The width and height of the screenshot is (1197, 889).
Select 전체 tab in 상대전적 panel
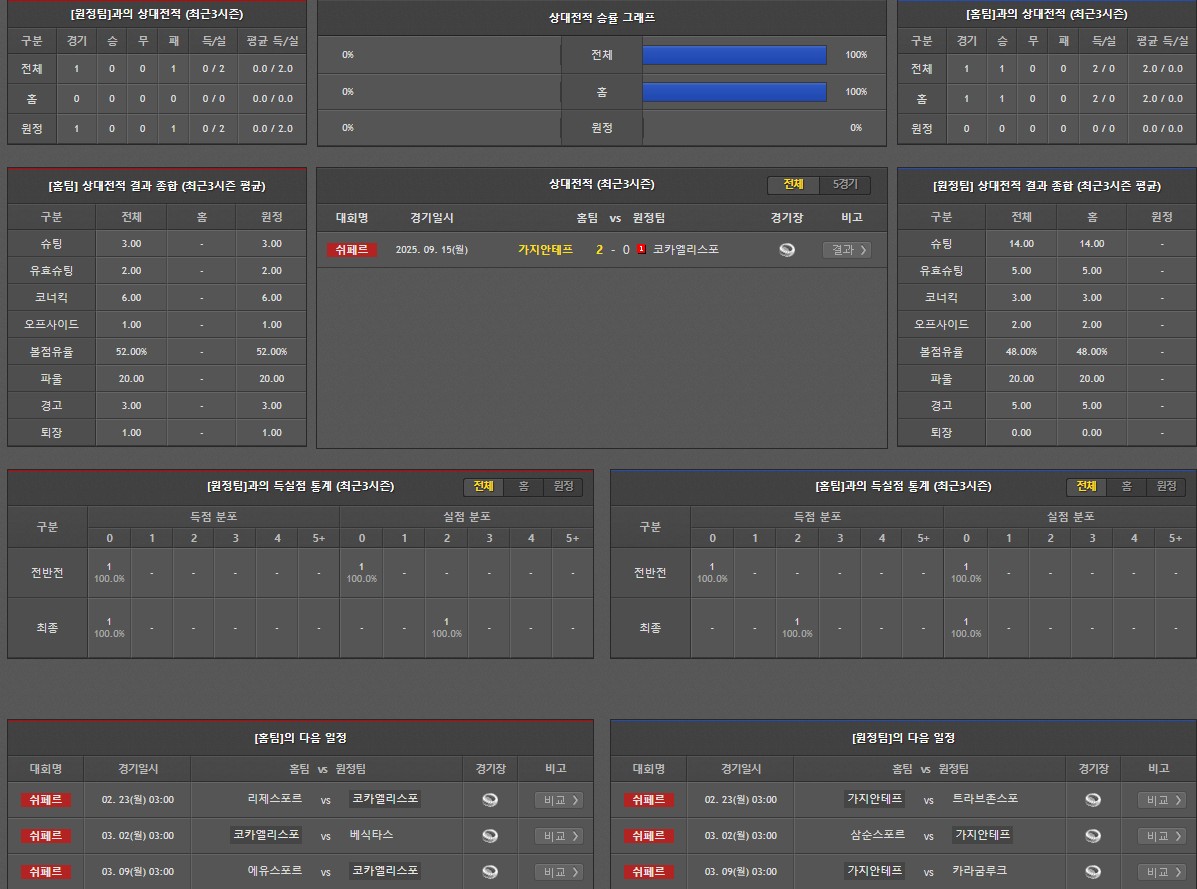(793, 185)
